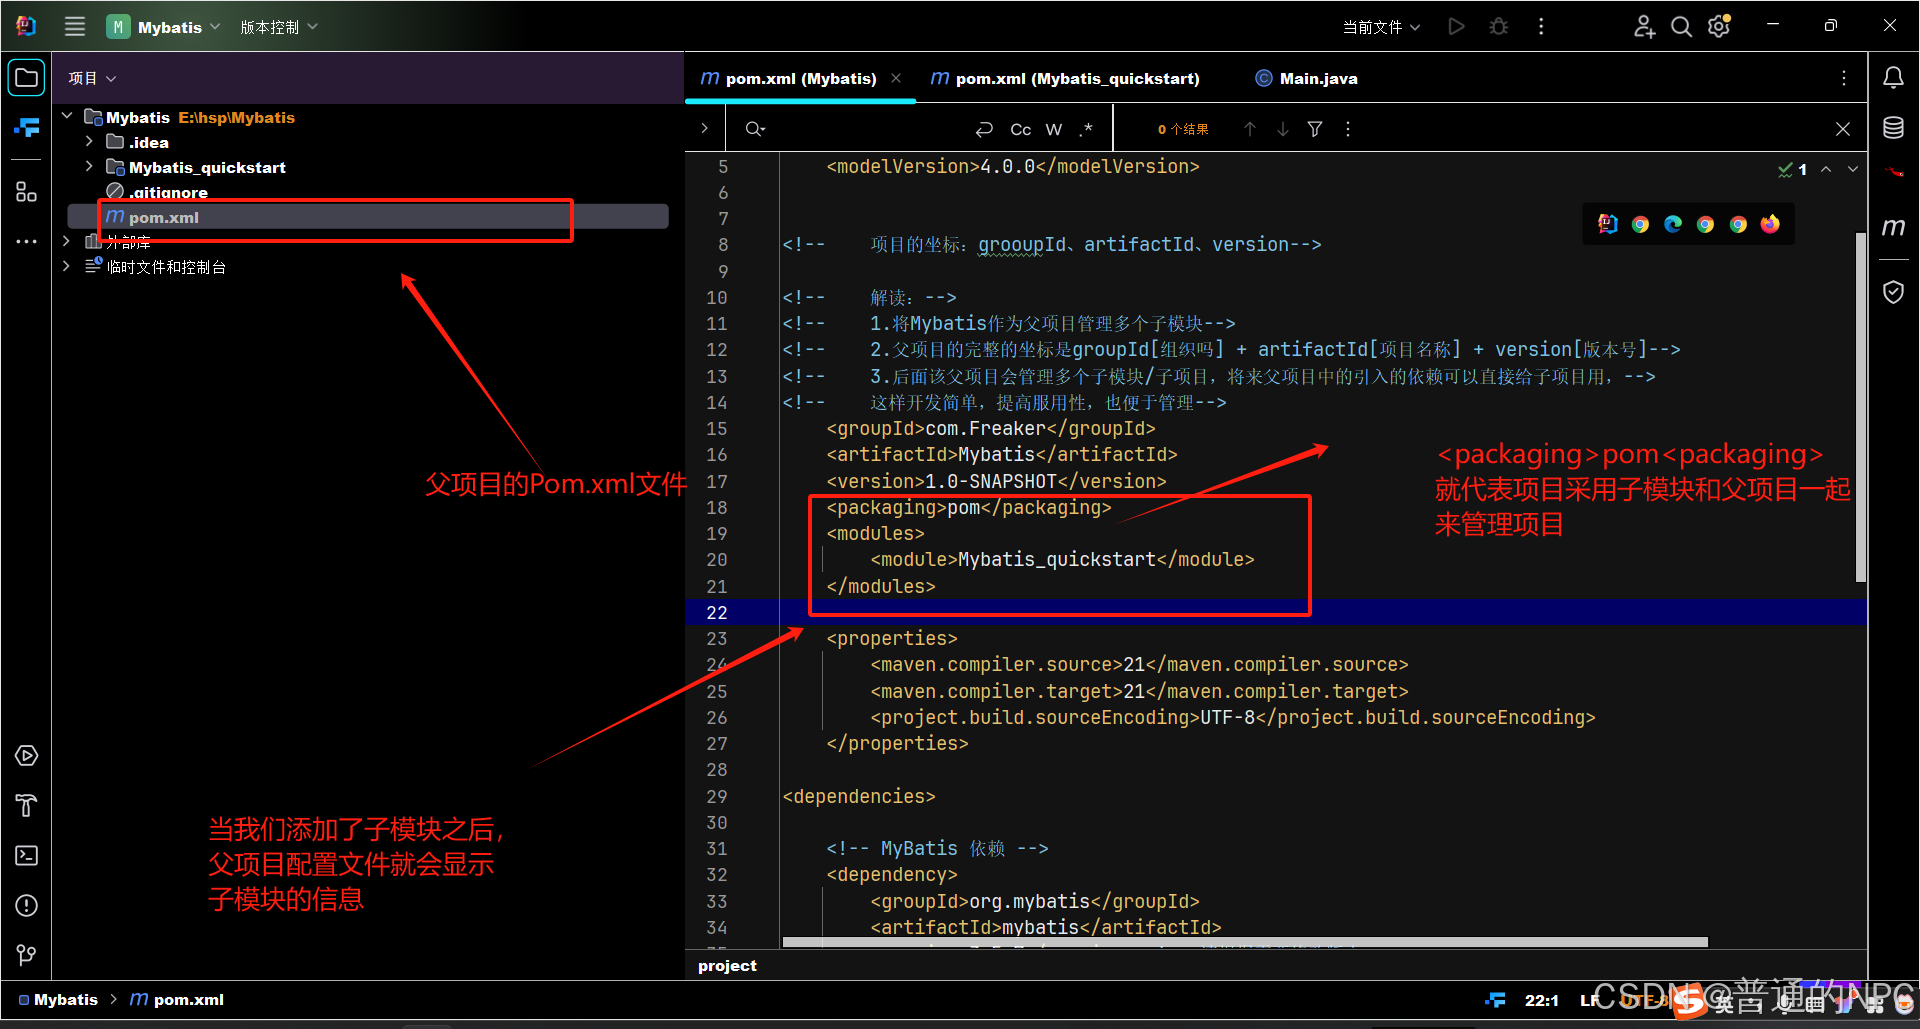Open version control dropdown menu
The height and width of the screenshot is (1029, 1920).
(279, 27)
